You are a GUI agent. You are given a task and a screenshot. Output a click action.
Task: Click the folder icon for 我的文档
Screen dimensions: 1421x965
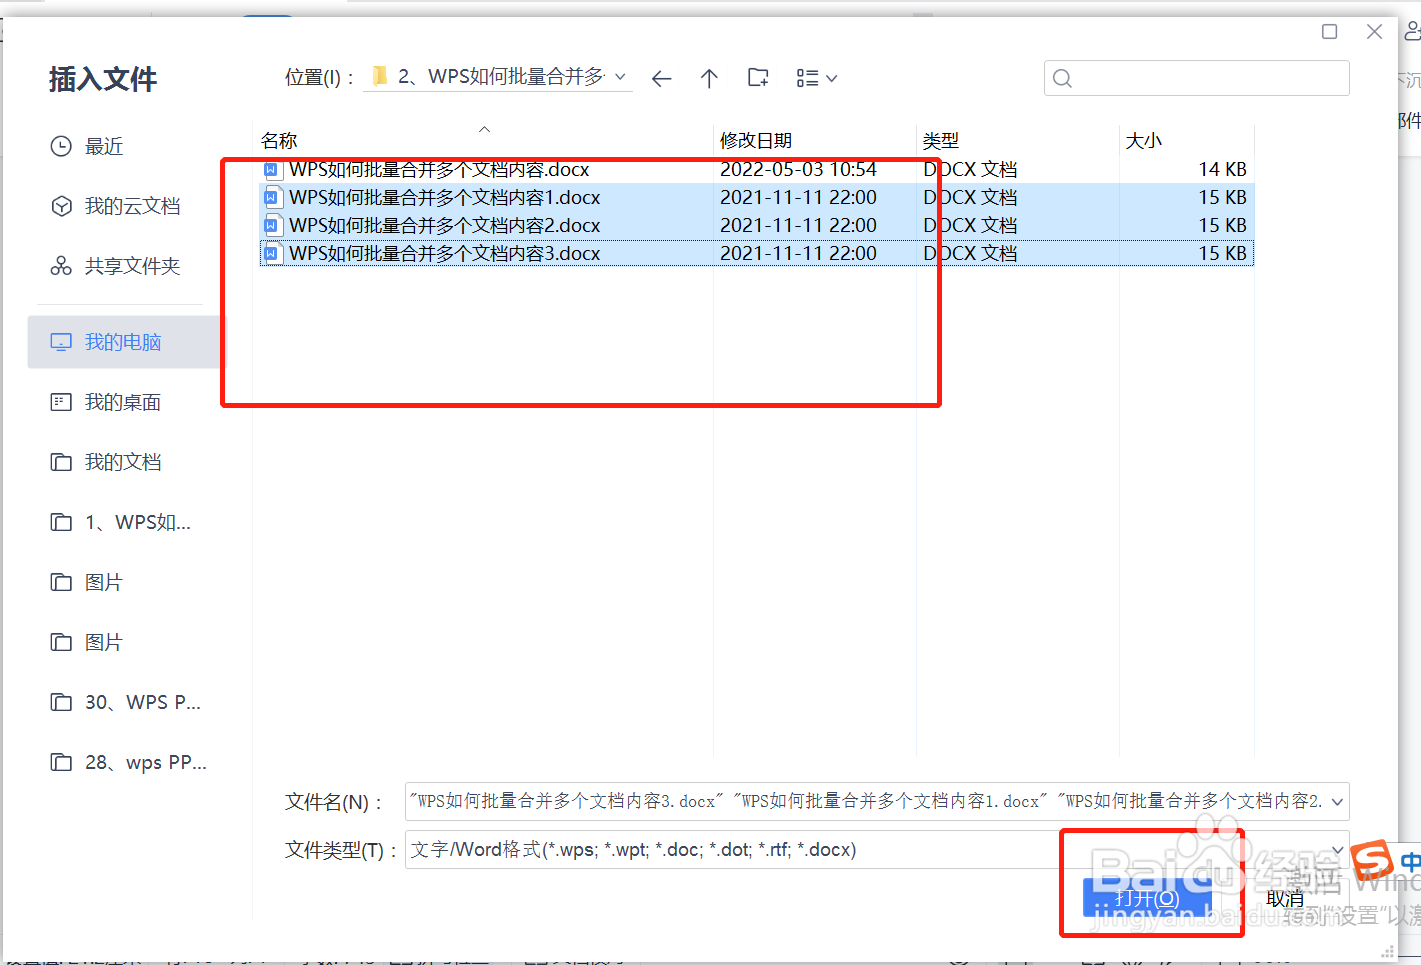coord(61,462)
